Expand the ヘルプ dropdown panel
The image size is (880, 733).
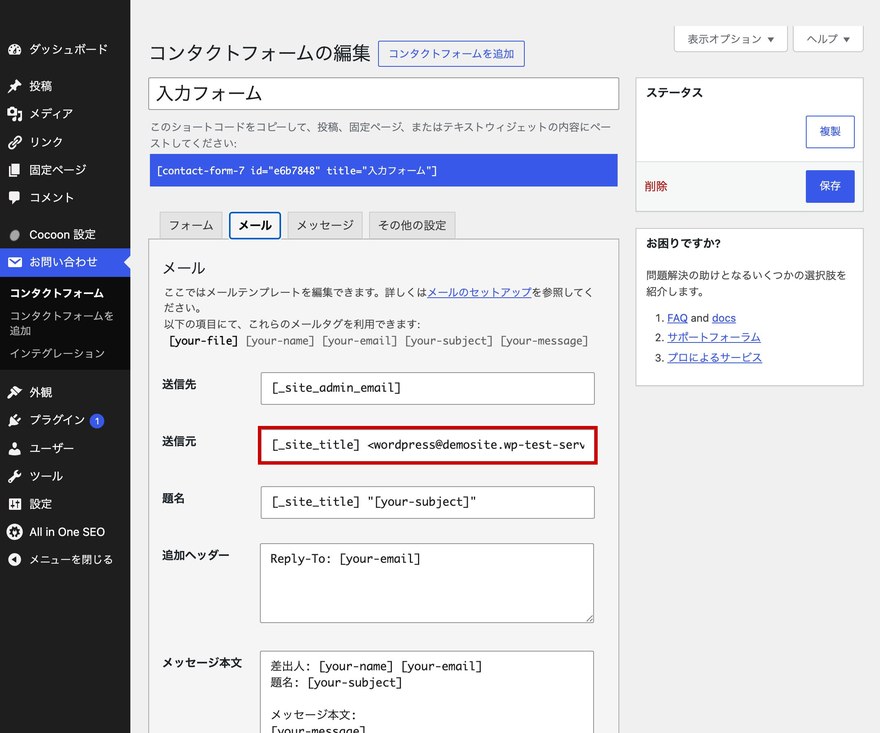click(x=828, y=39)
